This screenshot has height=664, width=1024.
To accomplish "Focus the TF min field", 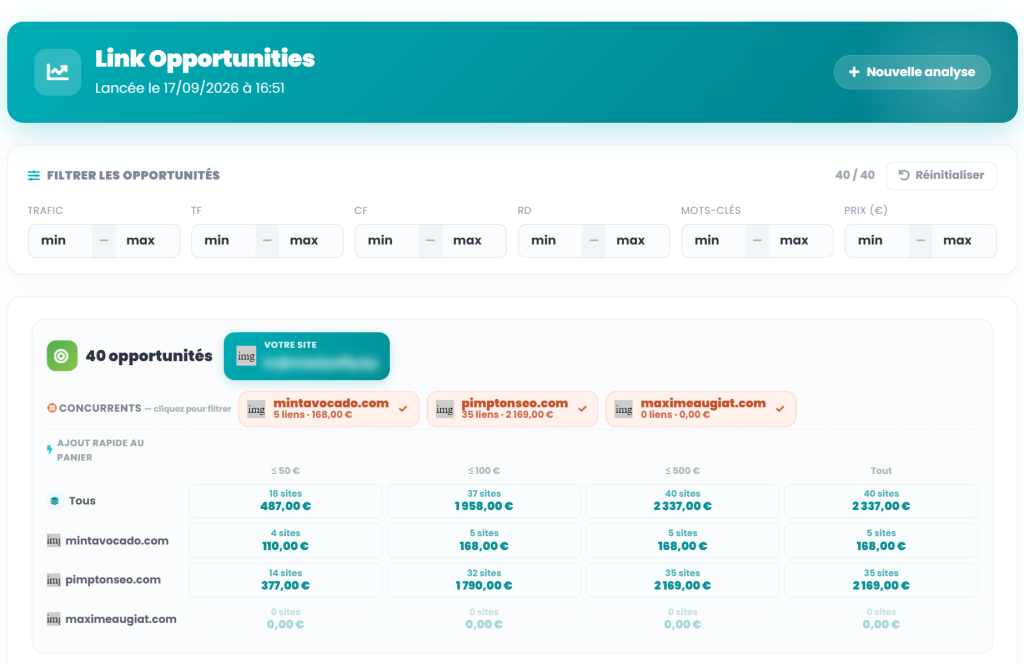I will [223, 240].
